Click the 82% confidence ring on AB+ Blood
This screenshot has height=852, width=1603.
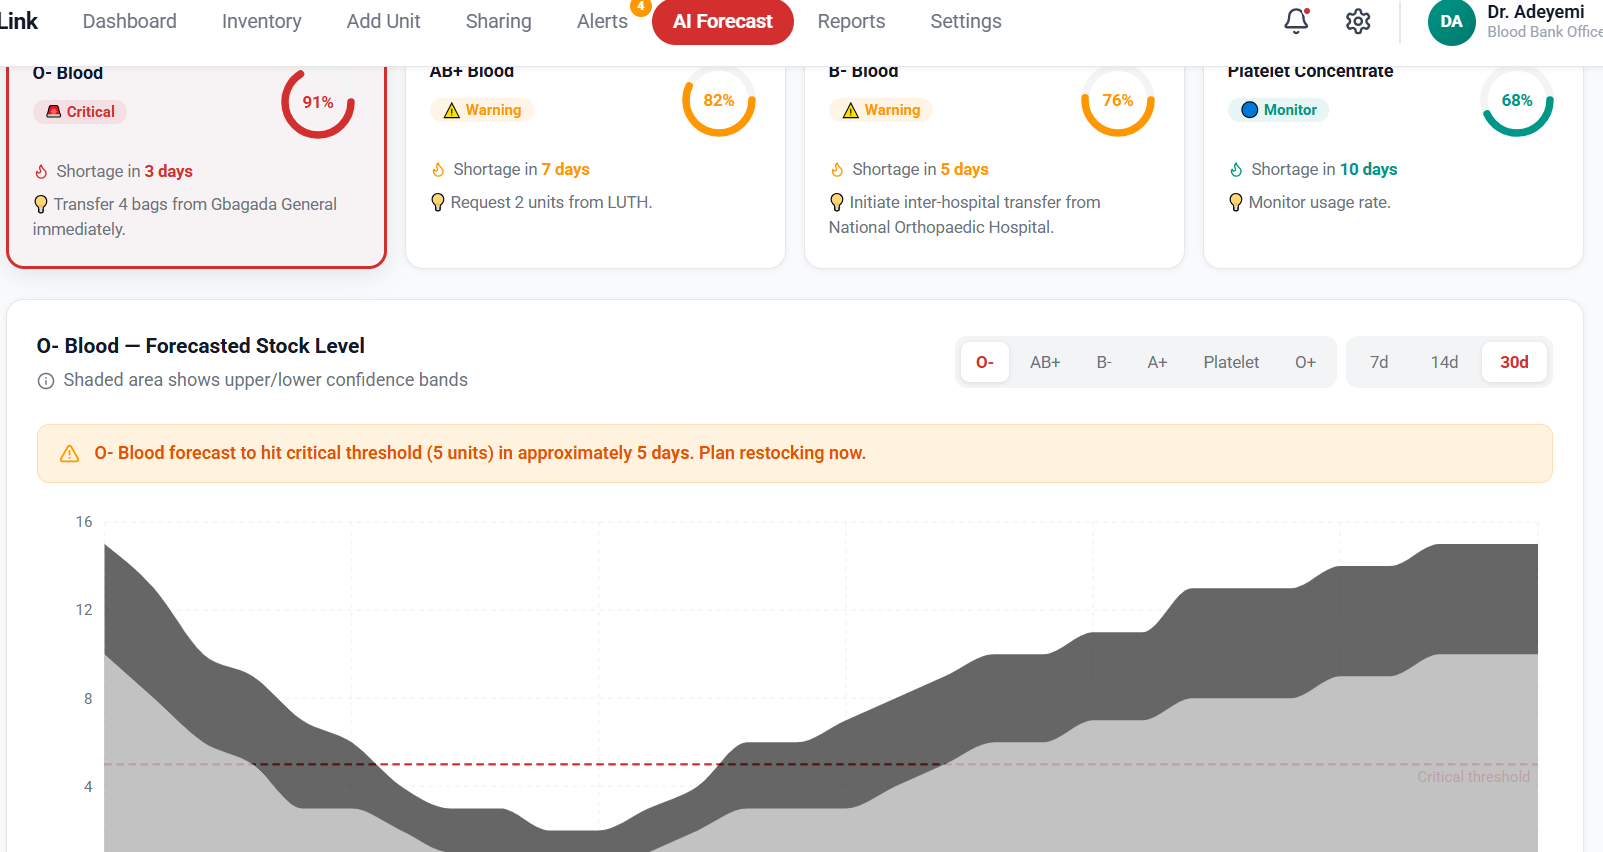tap(719, 100)
